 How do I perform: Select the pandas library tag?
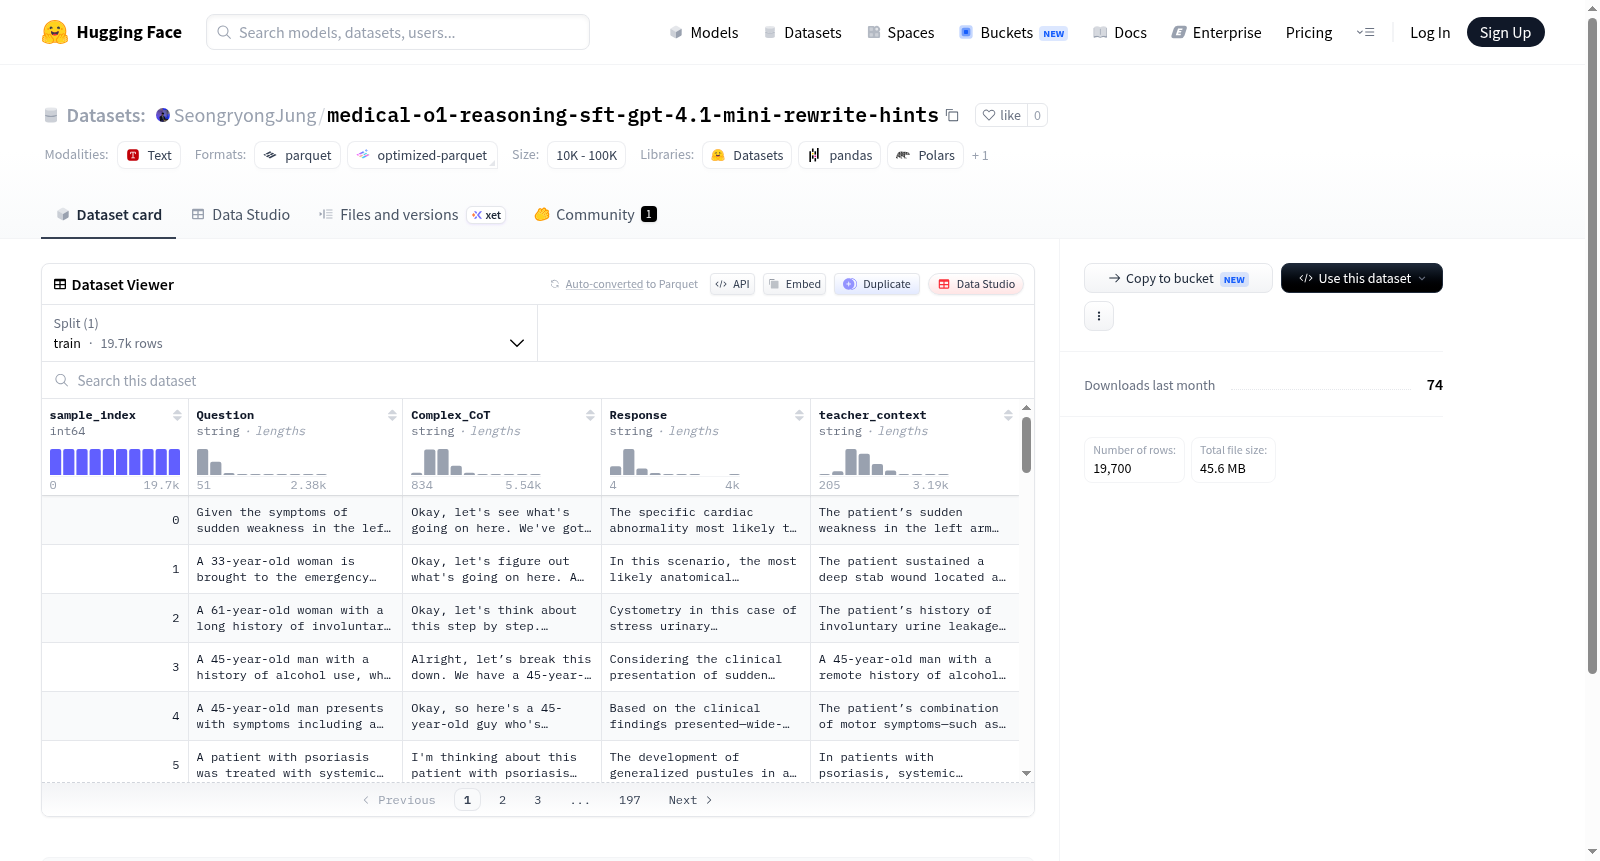tap(840, 155)
